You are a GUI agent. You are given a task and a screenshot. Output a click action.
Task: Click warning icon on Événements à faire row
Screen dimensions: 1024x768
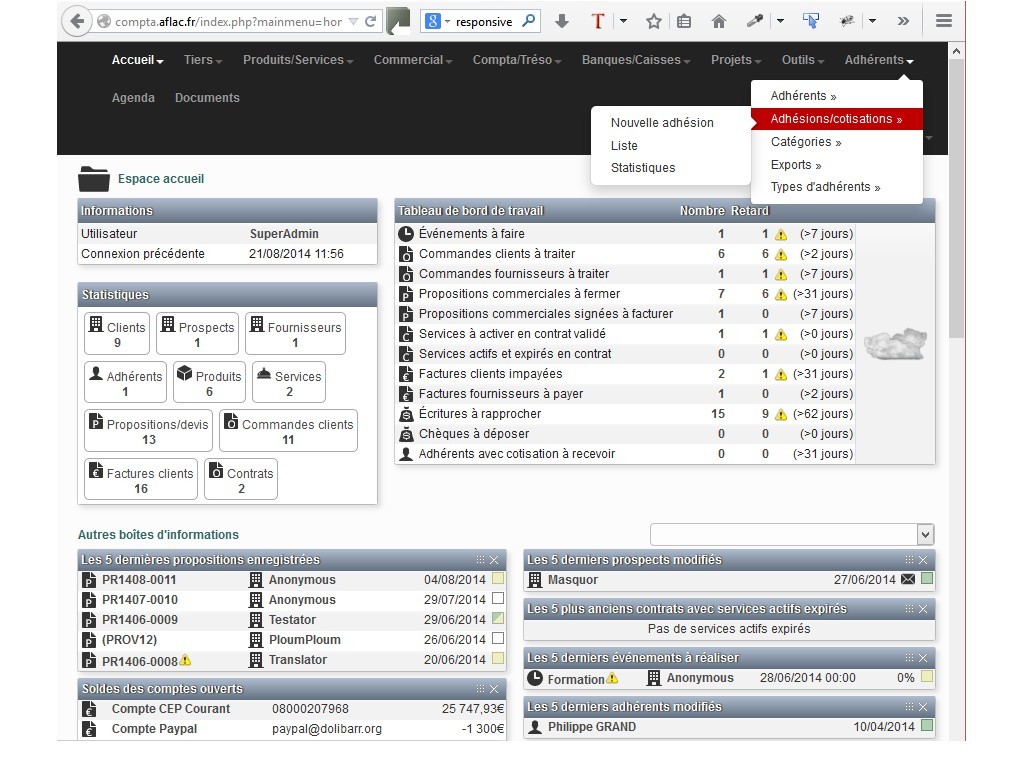point(781,234)
